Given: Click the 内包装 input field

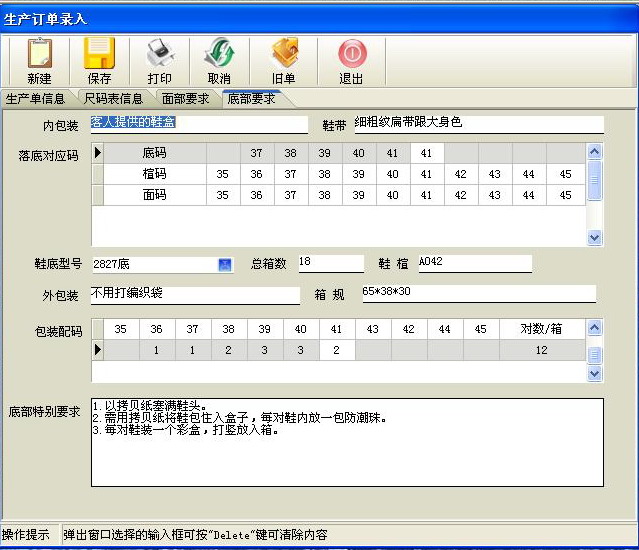Looking at the screenshot, I should pos(199,124).
